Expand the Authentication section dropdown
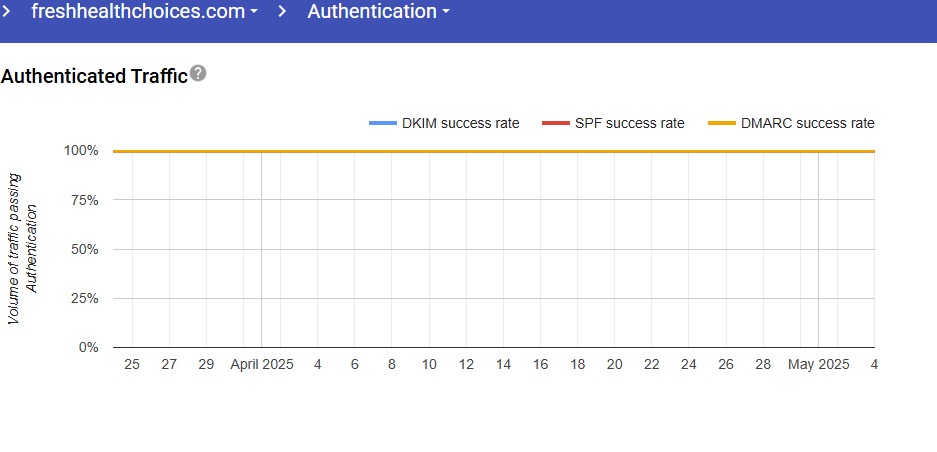The image size is (937, 452). pyautogui.click(x=378, y=12)
